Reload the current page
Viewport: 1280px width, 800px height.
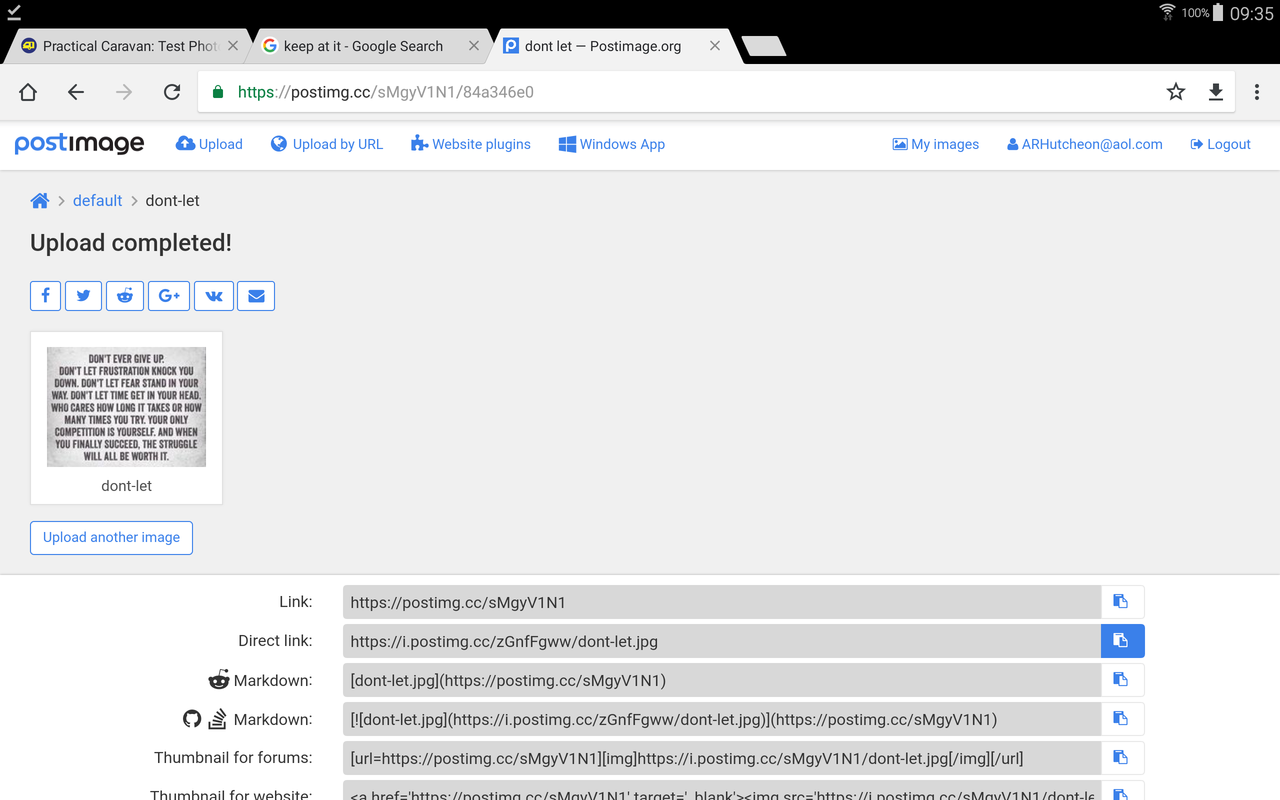coord(172,92)
